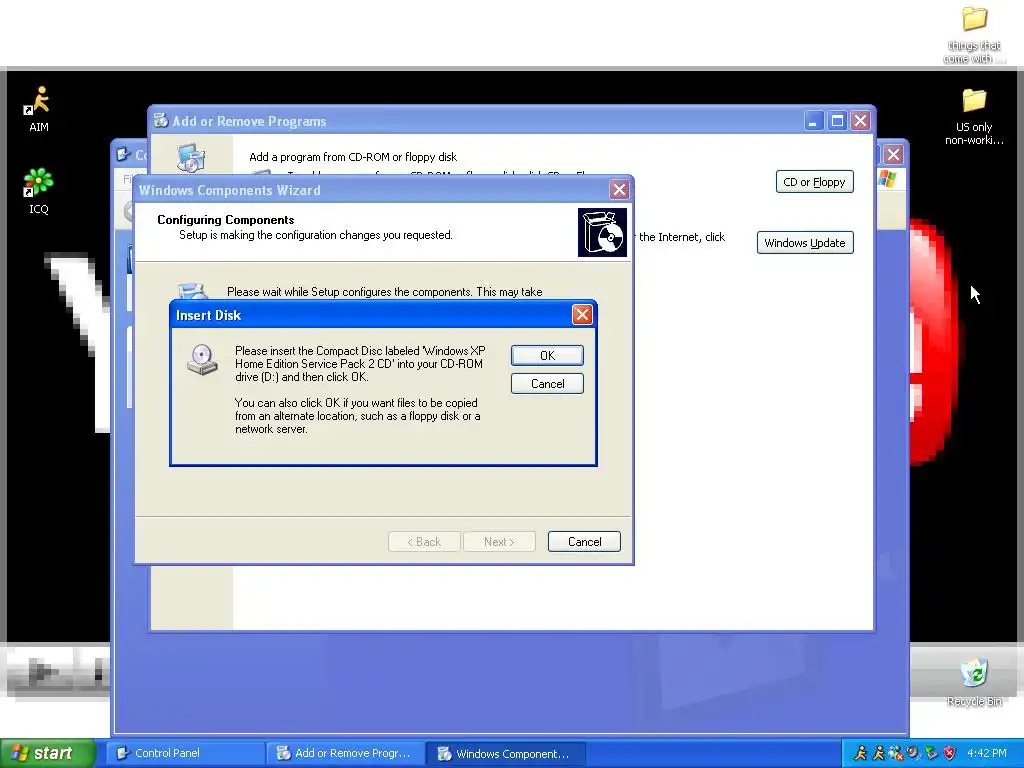Click the Safely Remove Hardware tray icon
The width and height of the screenshot is (1024, 768).
coord(931,753)
